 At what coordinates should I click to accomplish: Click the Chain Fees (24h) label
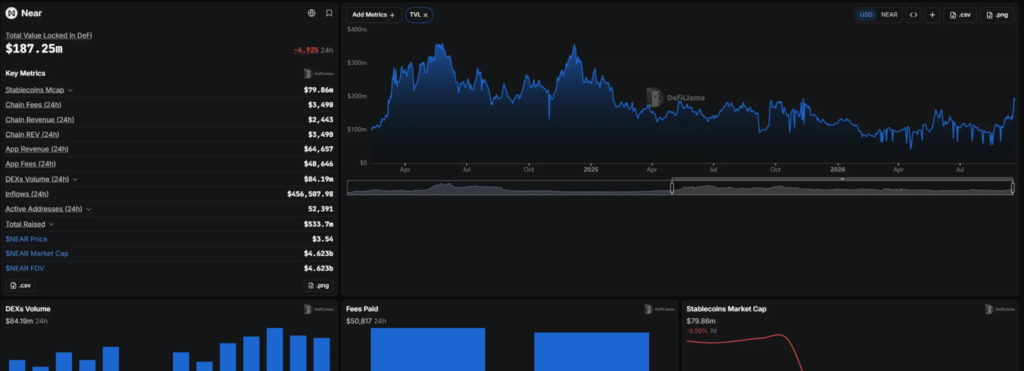pos(33,105)
